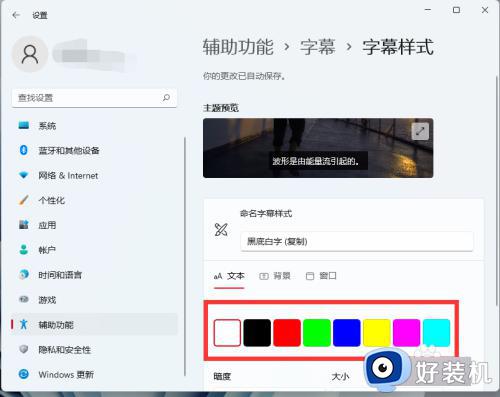
Task: Select the yellow text color swatch
Action: click(377, 333)
